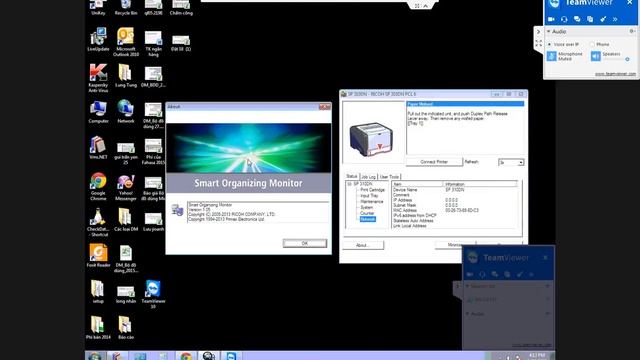640x360 pixels.
Task: Click the Item column header
Action: 418,184
